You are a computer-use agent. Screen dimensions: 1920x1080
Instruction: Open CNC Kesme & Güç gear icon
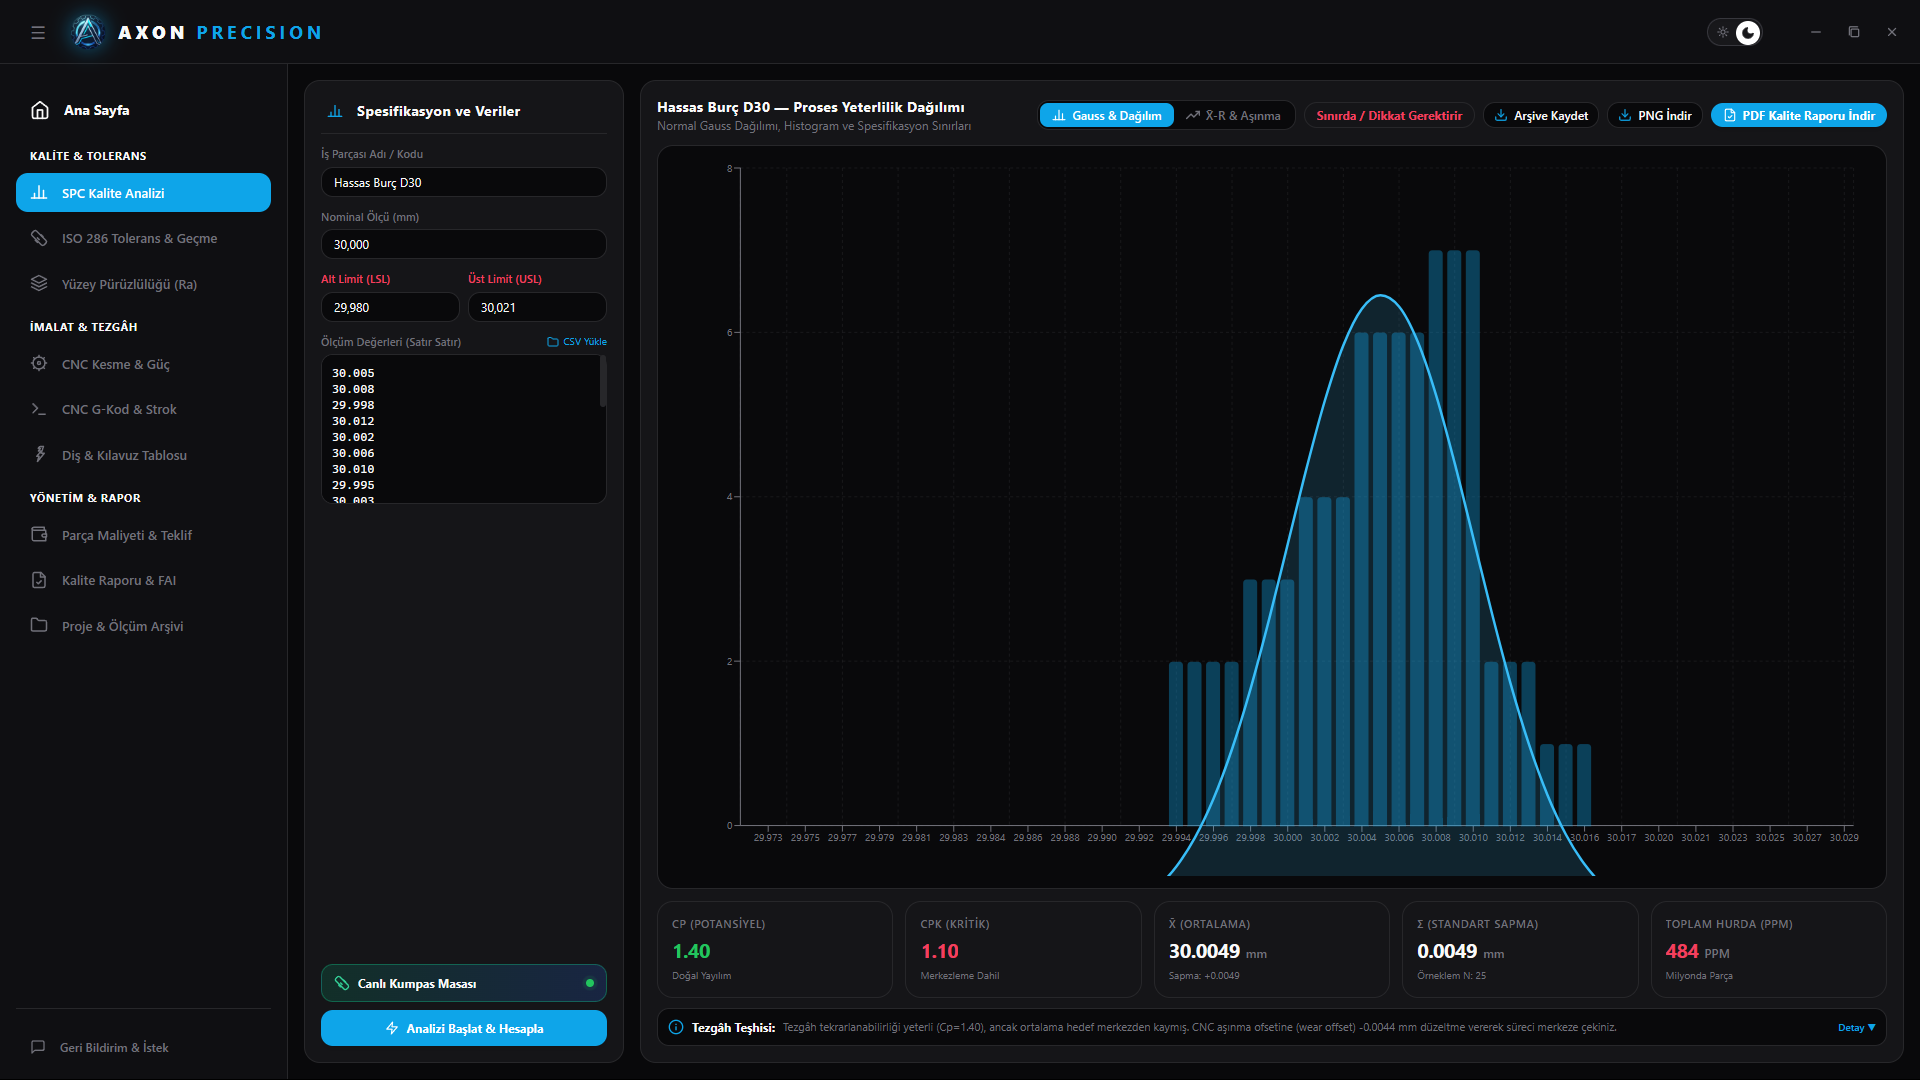click(x=39, y=364)
